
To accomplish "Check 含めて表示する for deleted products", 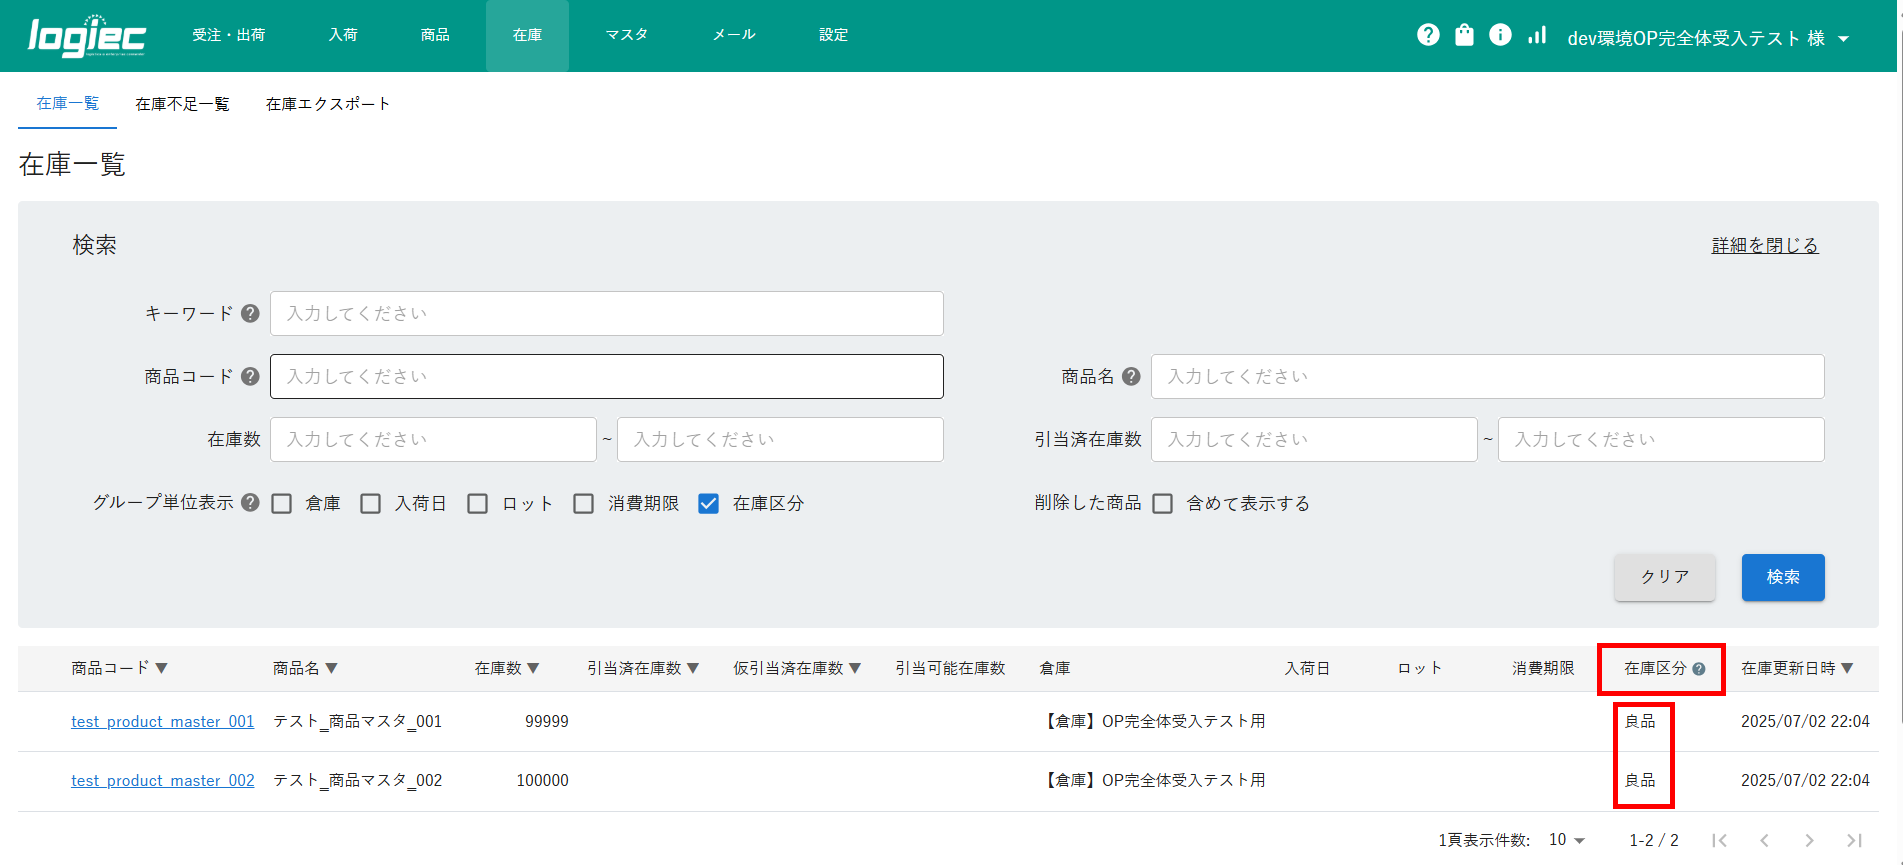I will 1162,503.
